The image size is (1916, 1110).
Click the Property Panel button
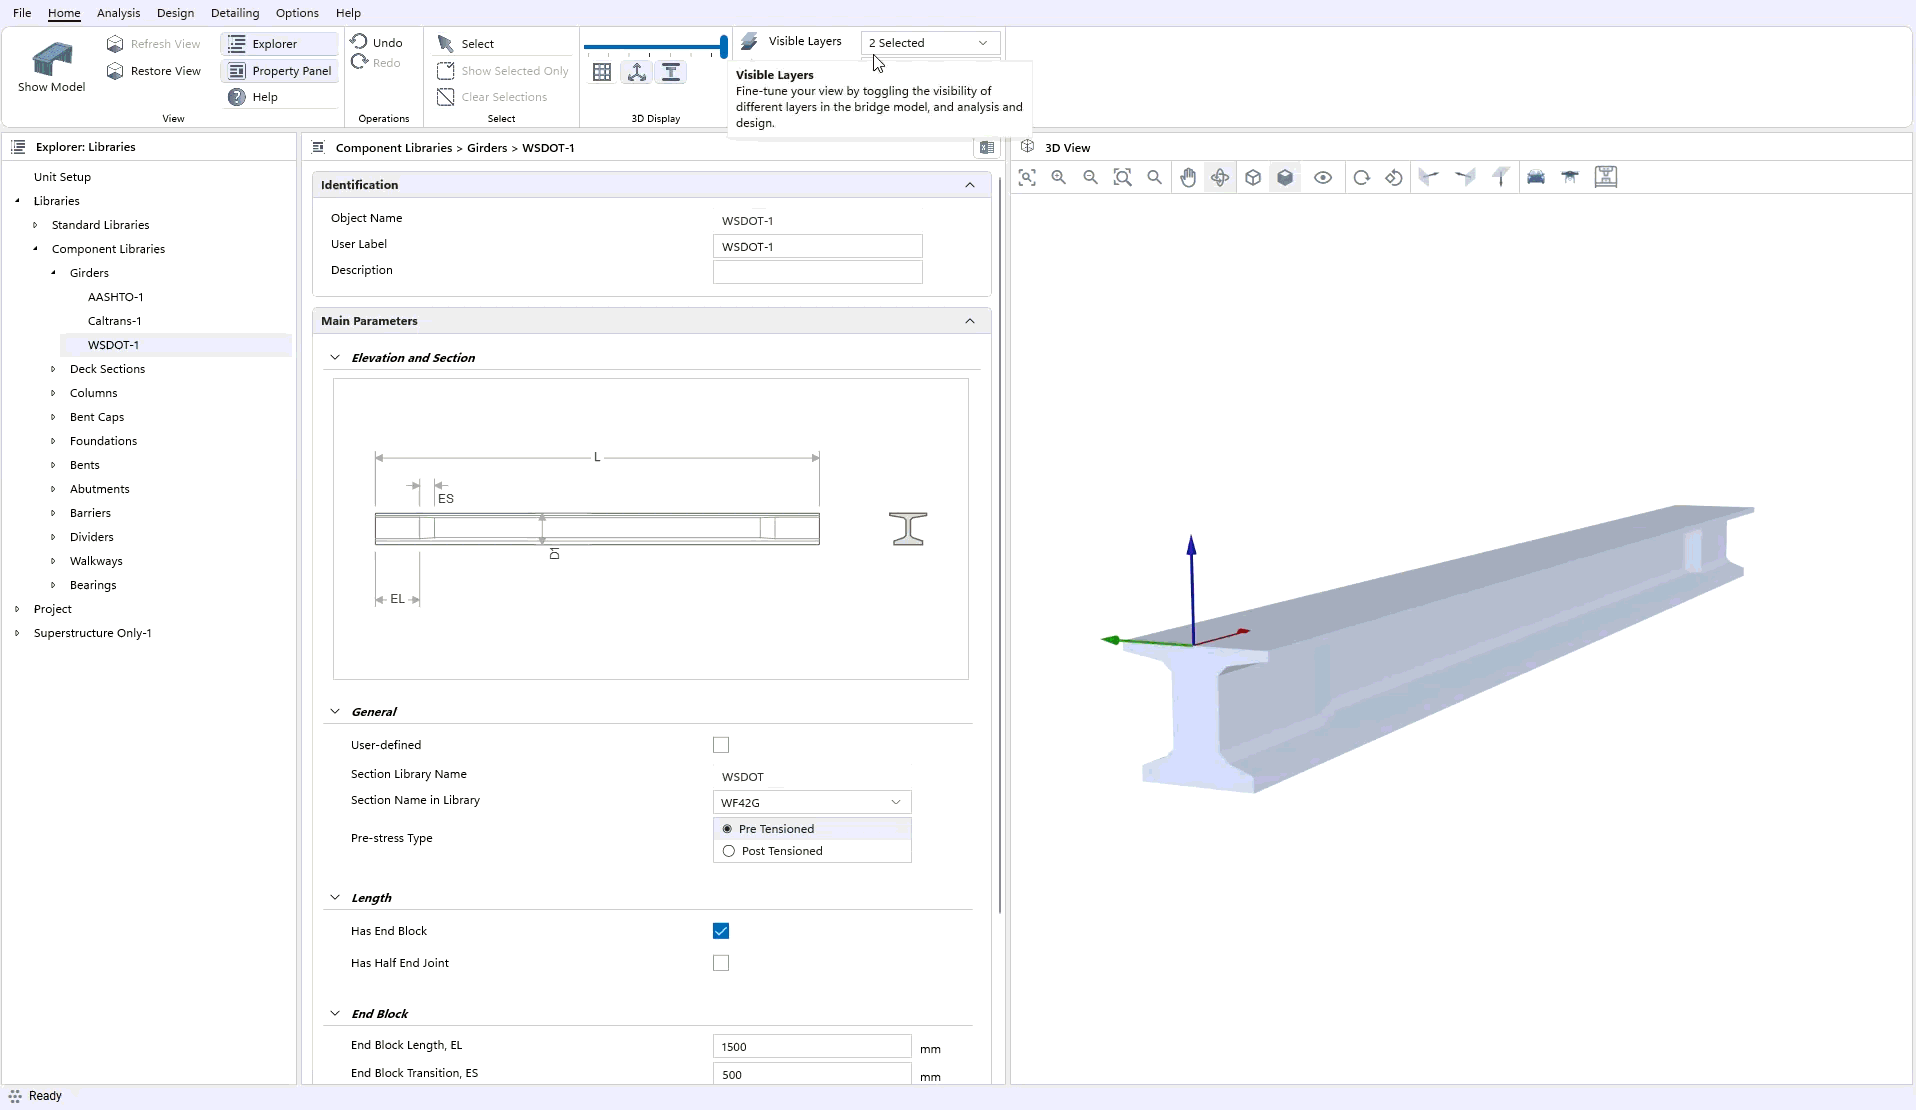[x=280, y=71]
